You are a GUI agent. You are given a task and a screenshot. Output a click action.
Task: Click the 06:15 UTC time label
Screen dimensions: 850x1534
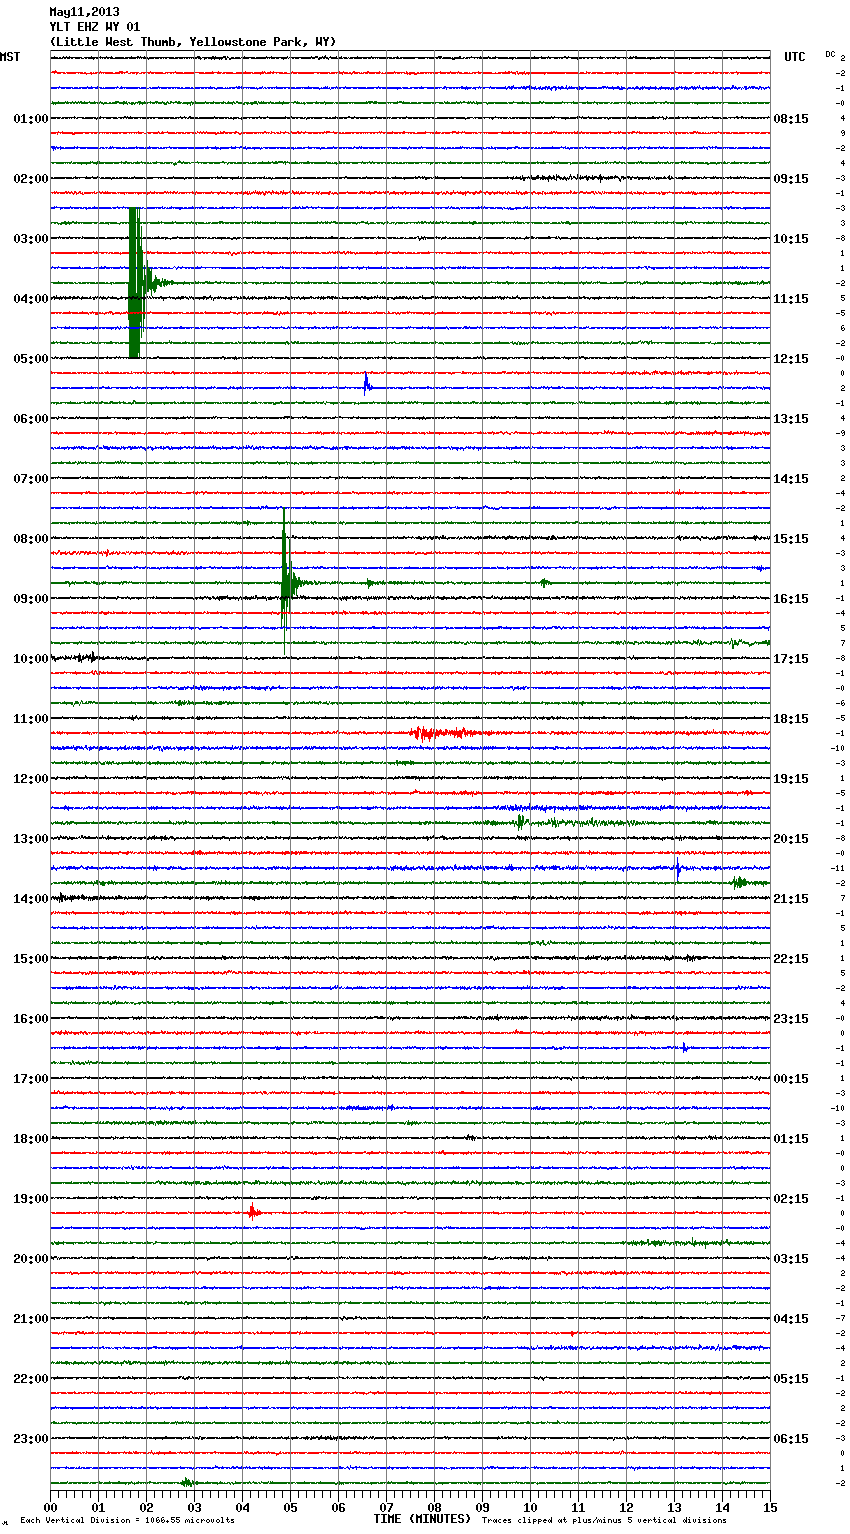(791, 1439)
